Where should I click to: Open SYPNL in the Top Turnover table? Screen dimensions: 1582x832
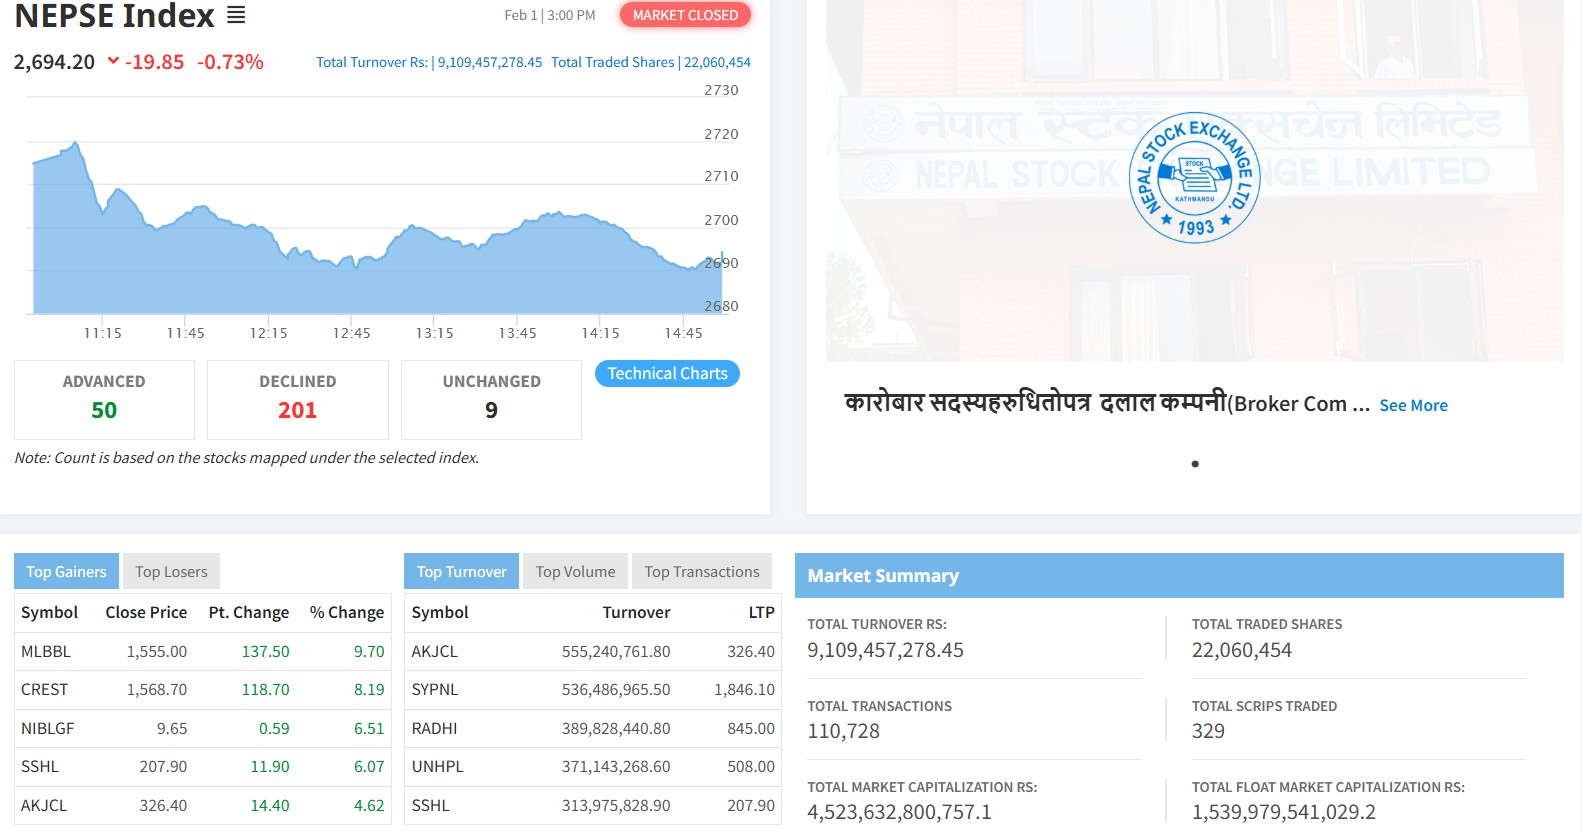coord(435,689)
